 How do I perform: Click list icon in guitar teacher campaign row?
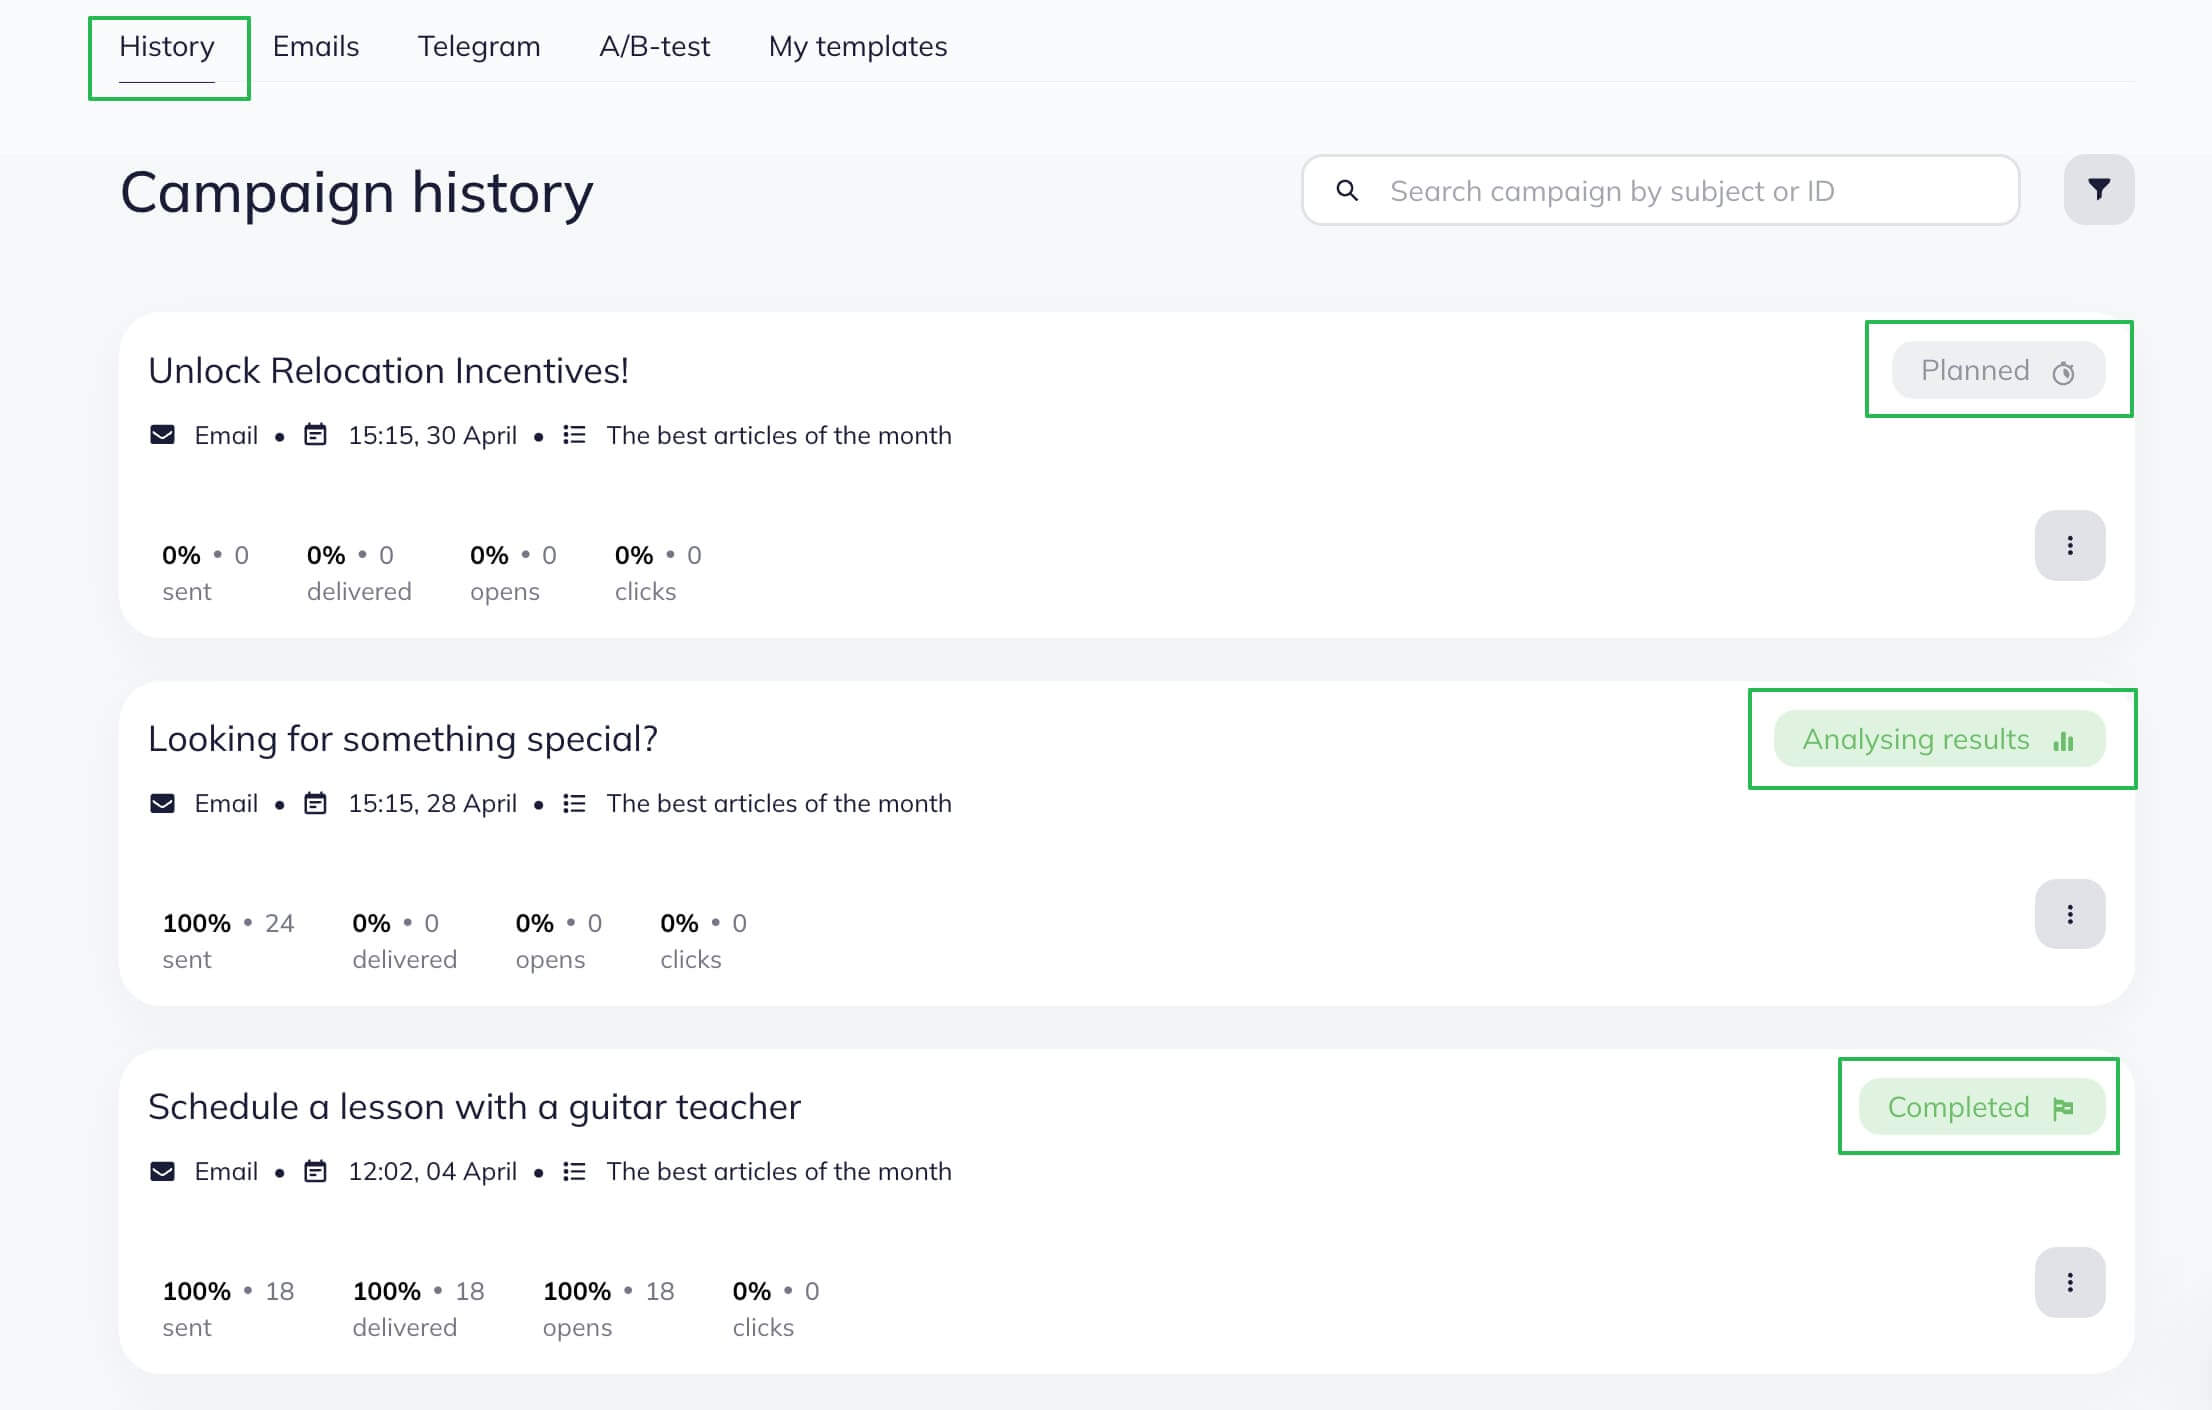(x=574, y=1171)
